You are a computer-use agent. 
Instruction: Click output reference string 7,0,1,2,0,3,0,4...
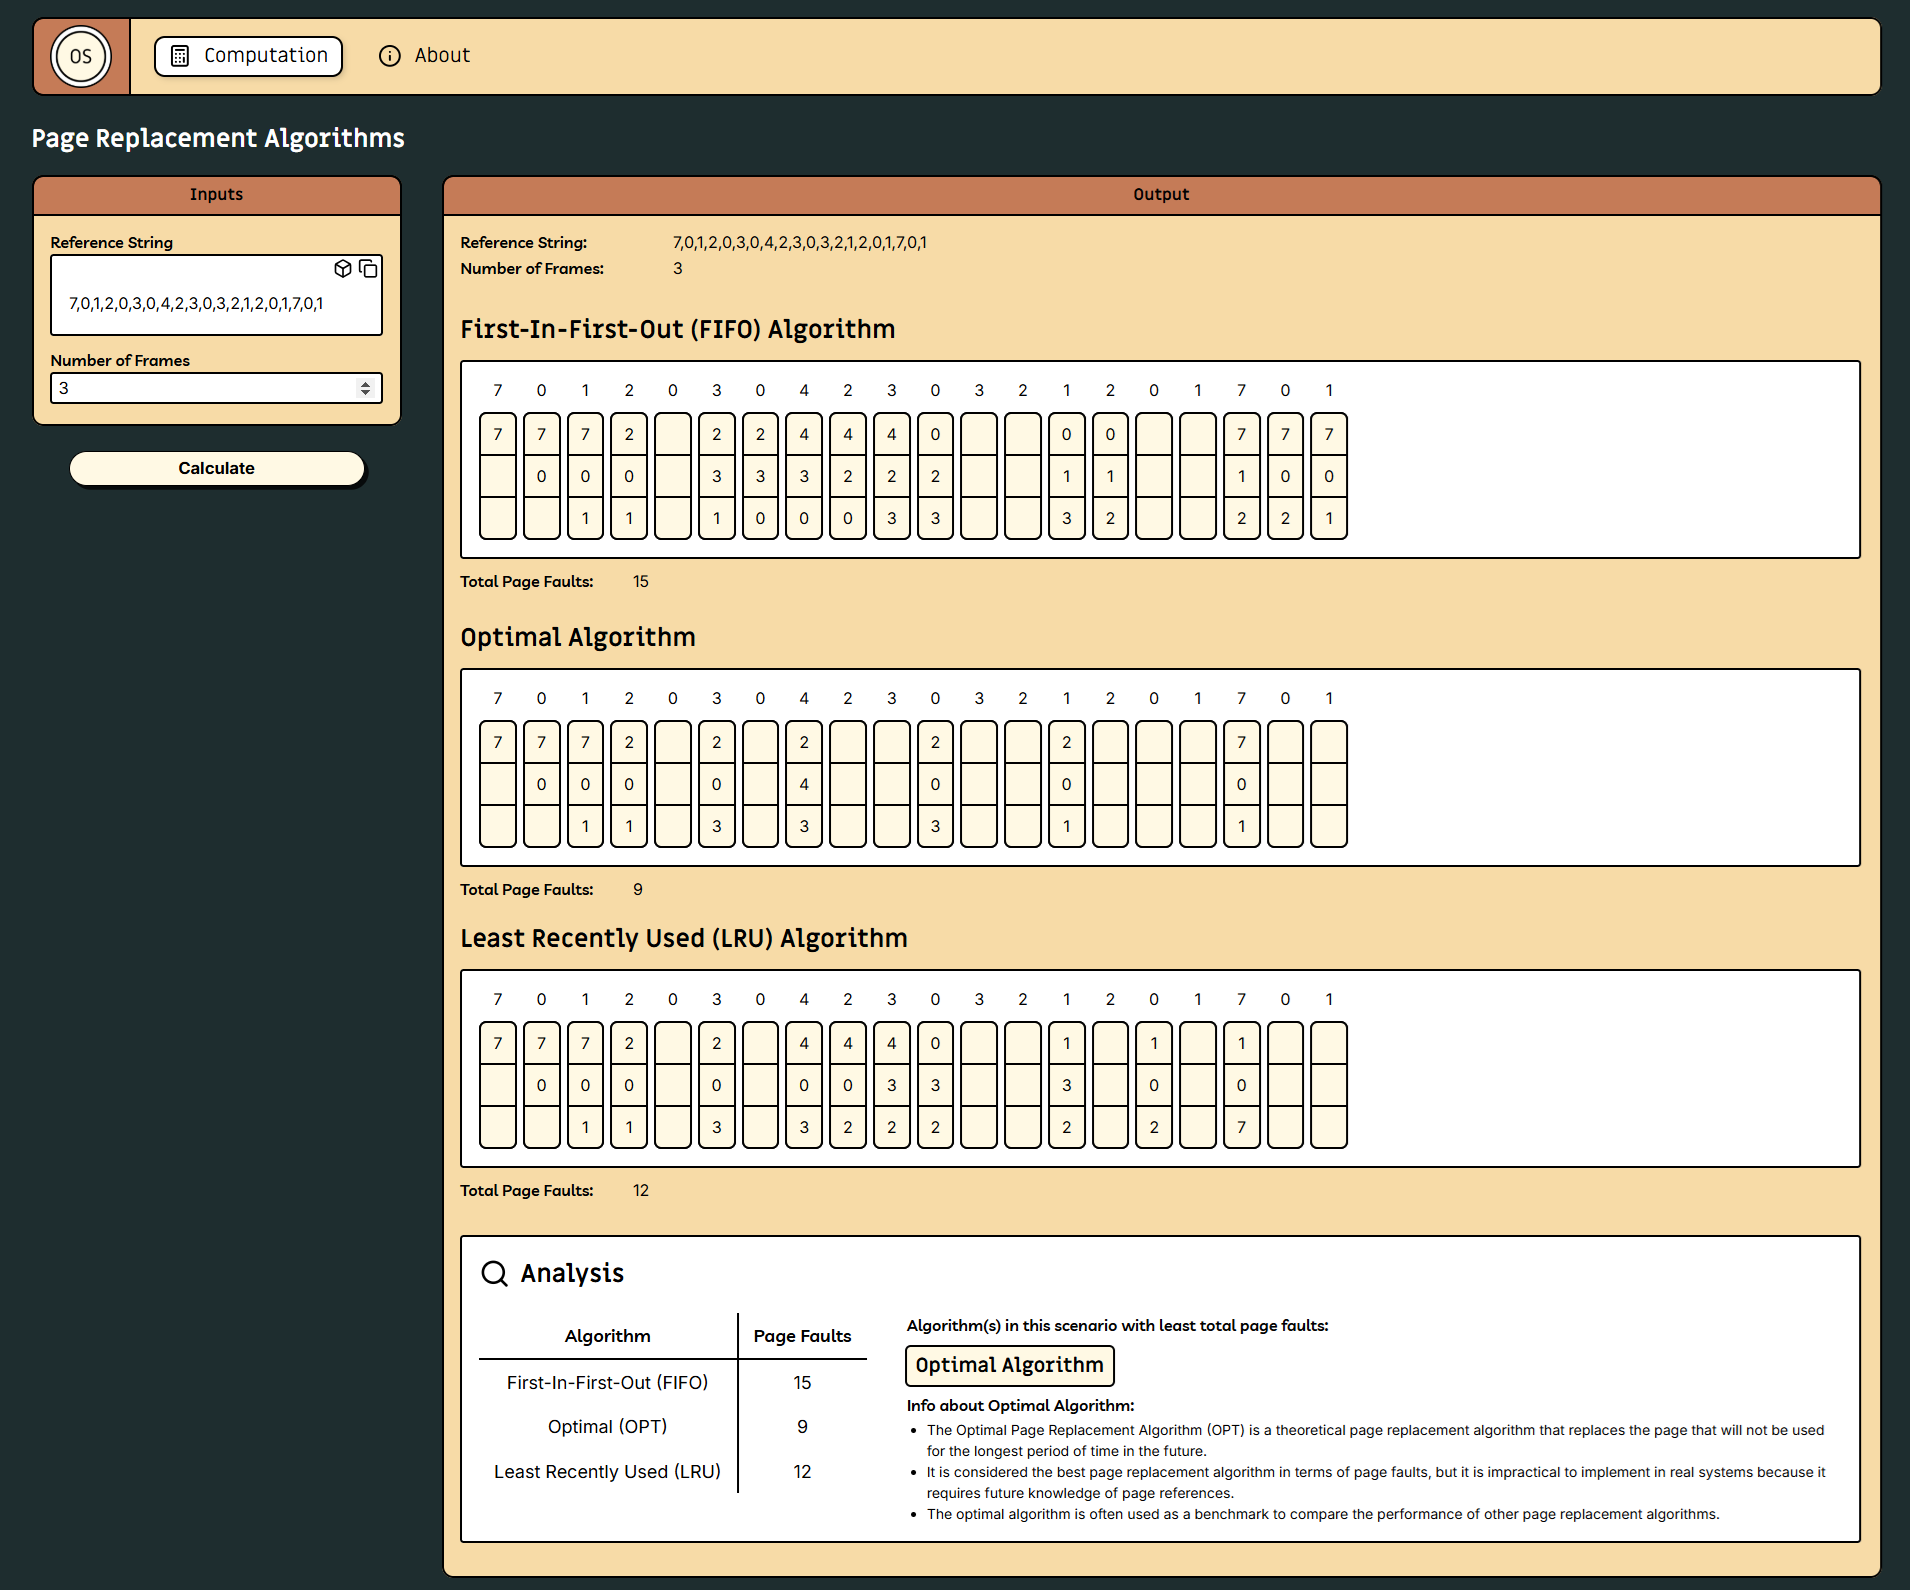pos(800,242)
